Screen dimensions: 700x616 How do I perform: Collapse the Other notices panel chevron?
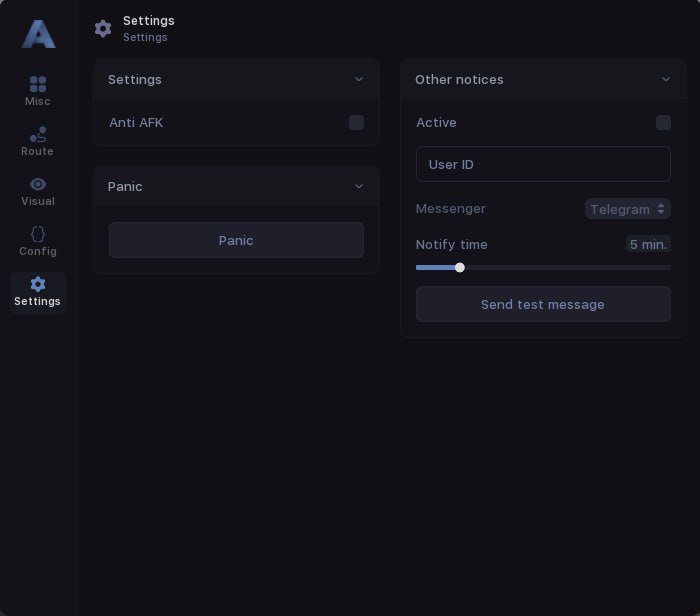(x=666, y=79)
